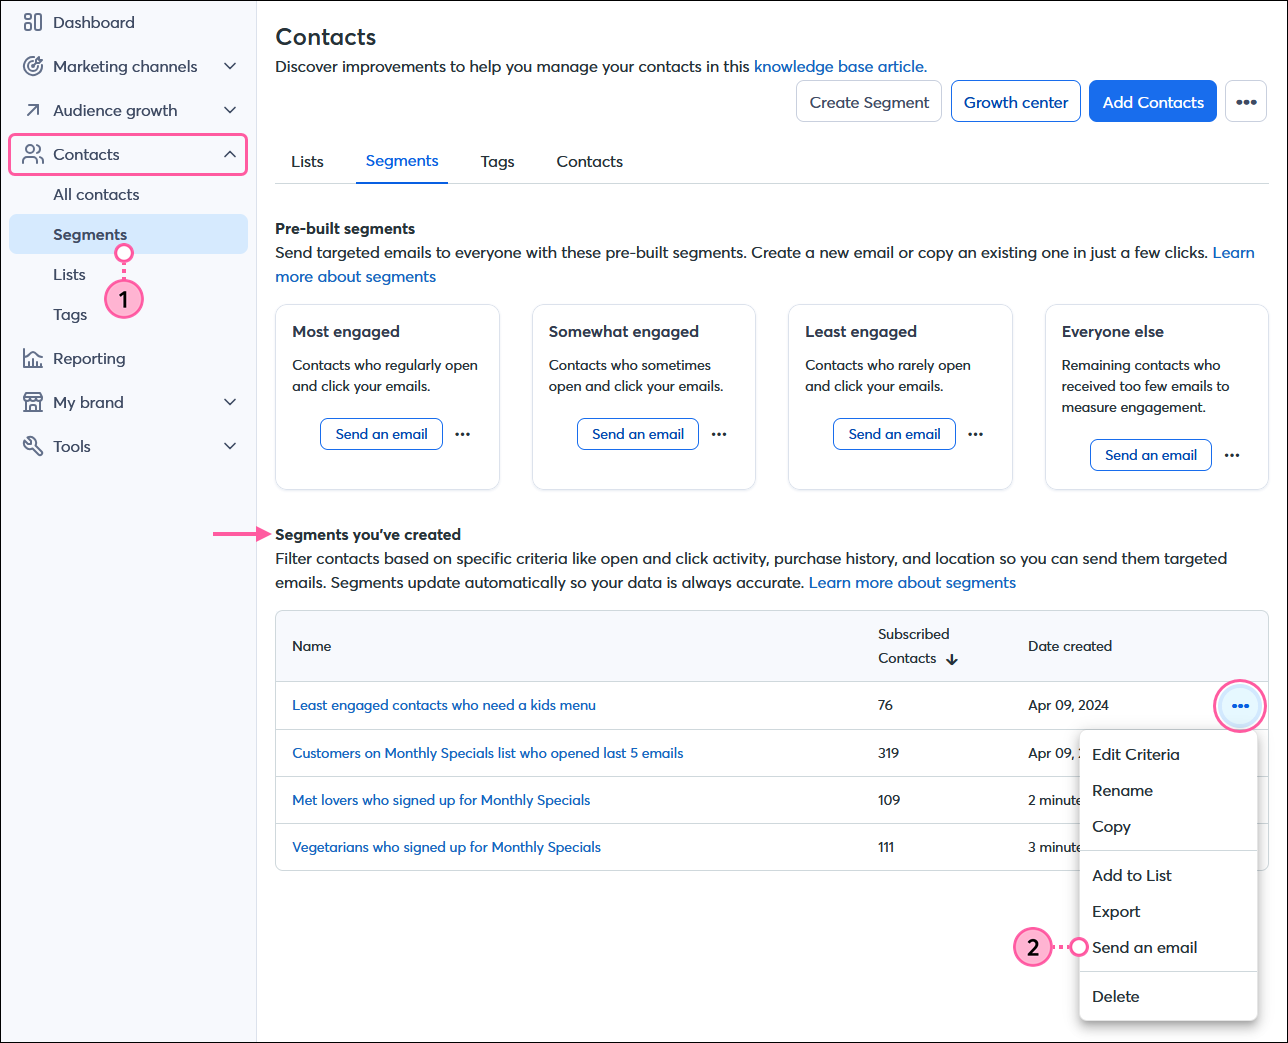Click the Reporting chart icon
Viewport: 1288px width, 1043px height.
[x=33, y=358]
